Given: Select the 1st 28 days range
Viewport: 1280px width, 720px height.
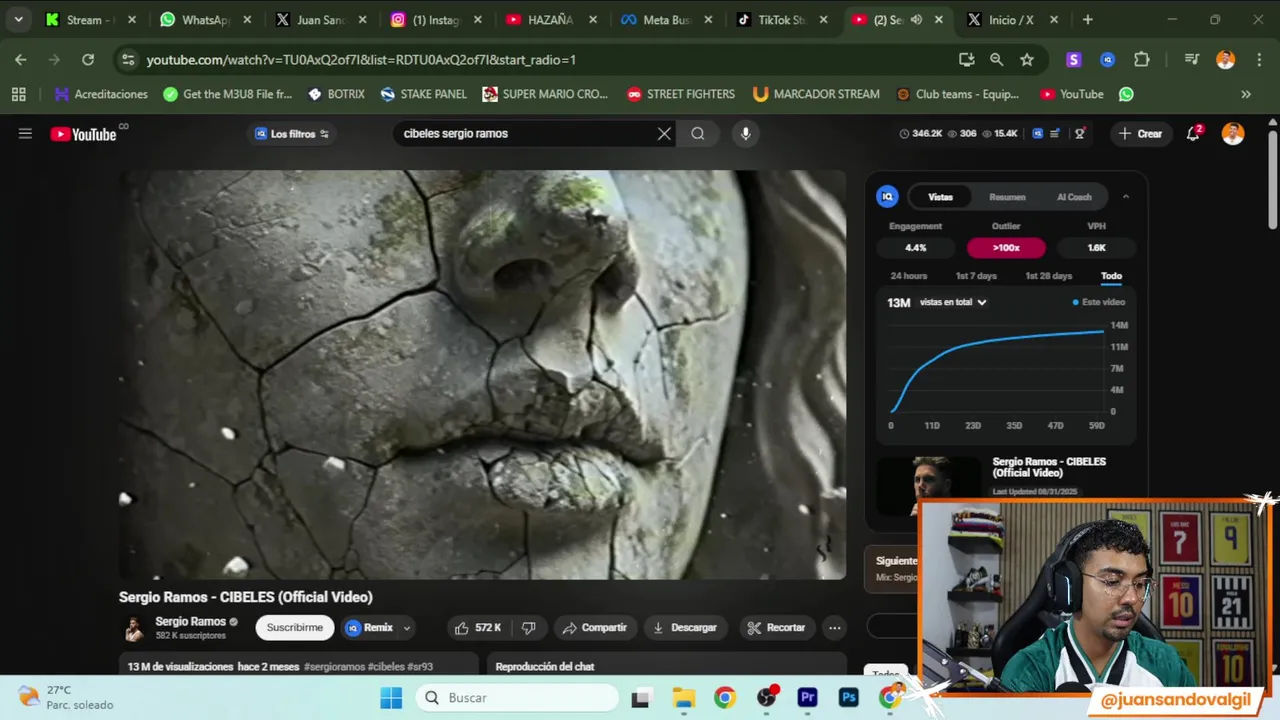Looking at the screenshot, I should pos(1048,276).
